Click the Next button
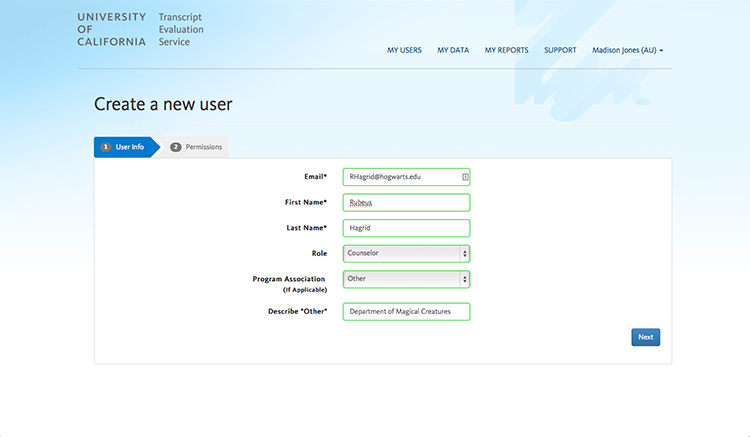Image resolution: width=750 pixels, height=437 pixels. pyautogui.click(x=645, y=337)
